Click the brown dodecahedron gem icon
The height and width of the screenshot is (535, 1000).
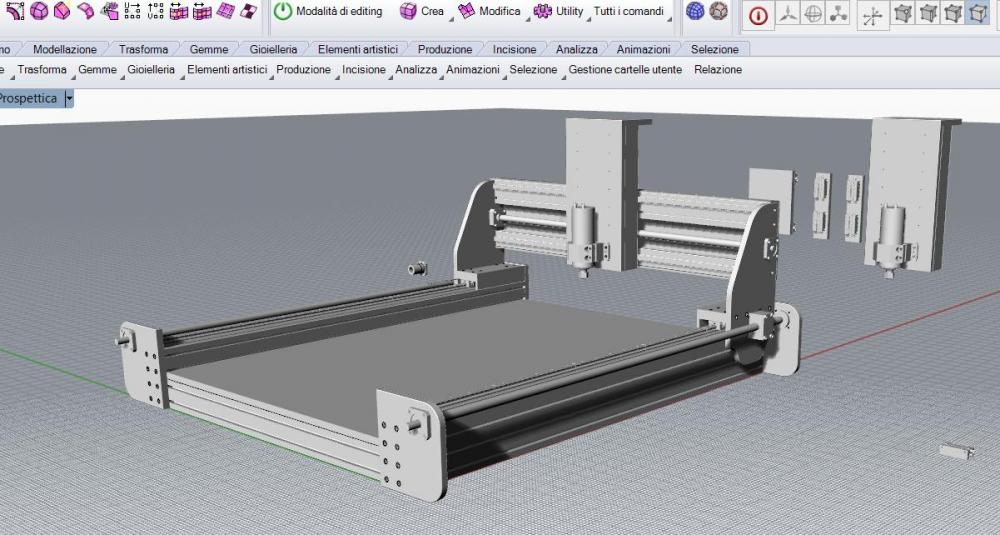[719, 12]
